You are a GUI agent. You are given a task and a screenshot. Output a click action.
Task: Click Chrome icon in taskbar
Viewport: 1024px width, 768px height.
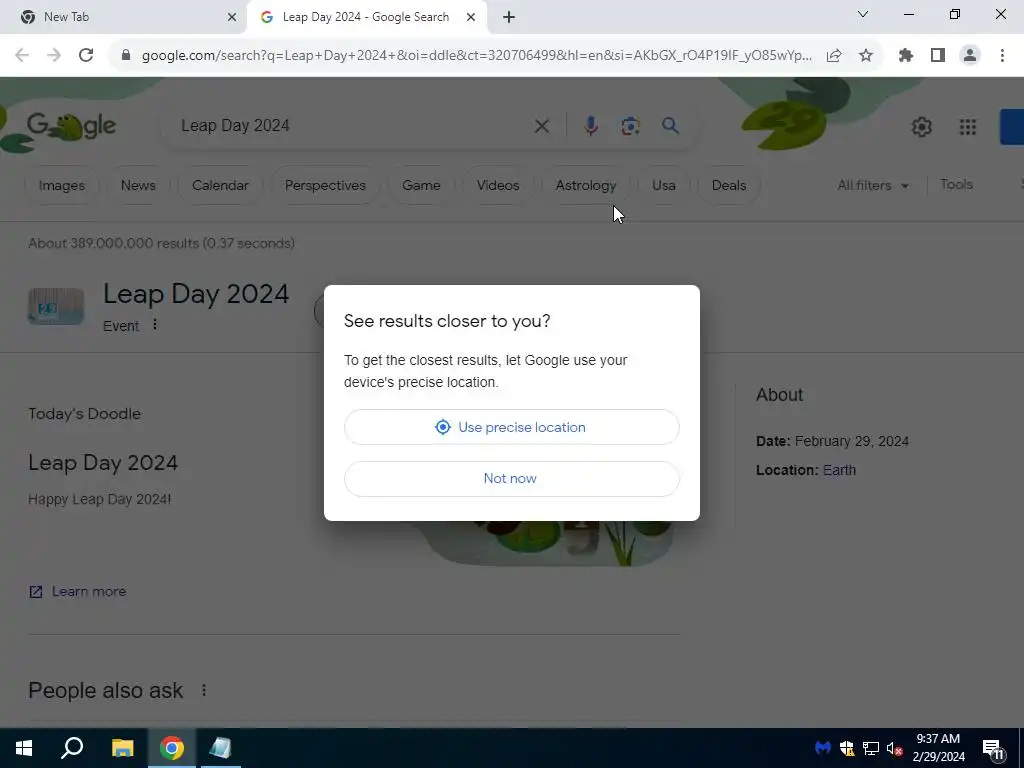pos(172,748)
